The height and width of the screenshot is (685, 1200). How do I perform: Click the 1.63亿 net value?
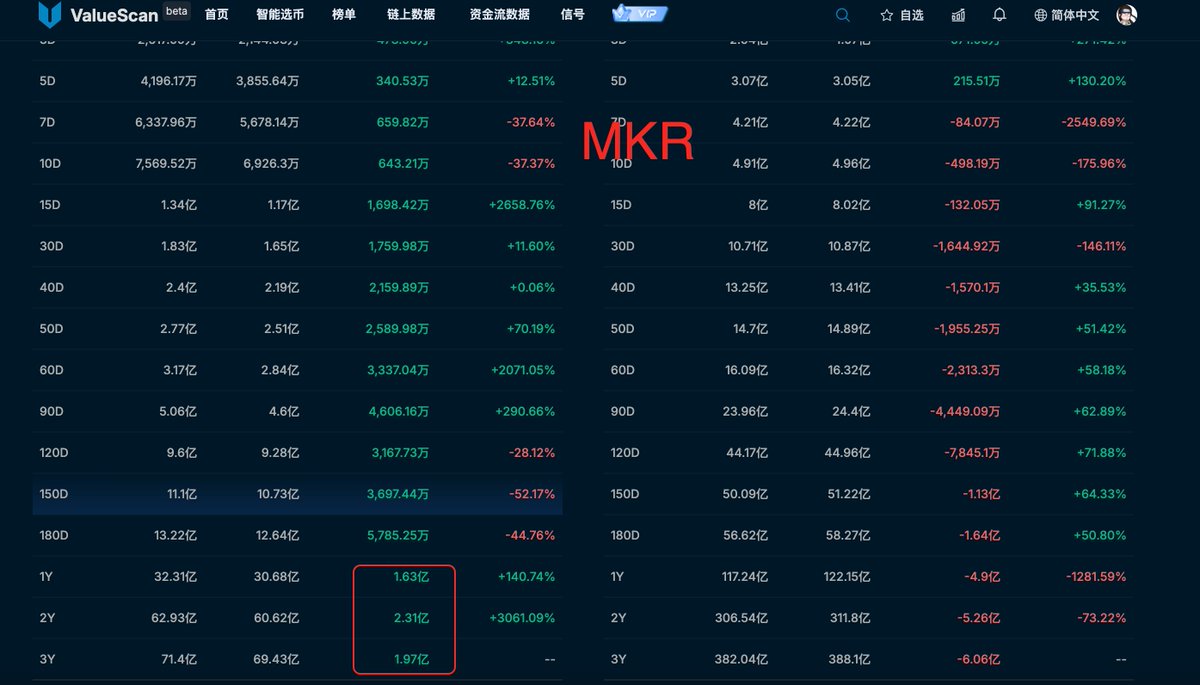pyautogui.click(x=412, y=576)
